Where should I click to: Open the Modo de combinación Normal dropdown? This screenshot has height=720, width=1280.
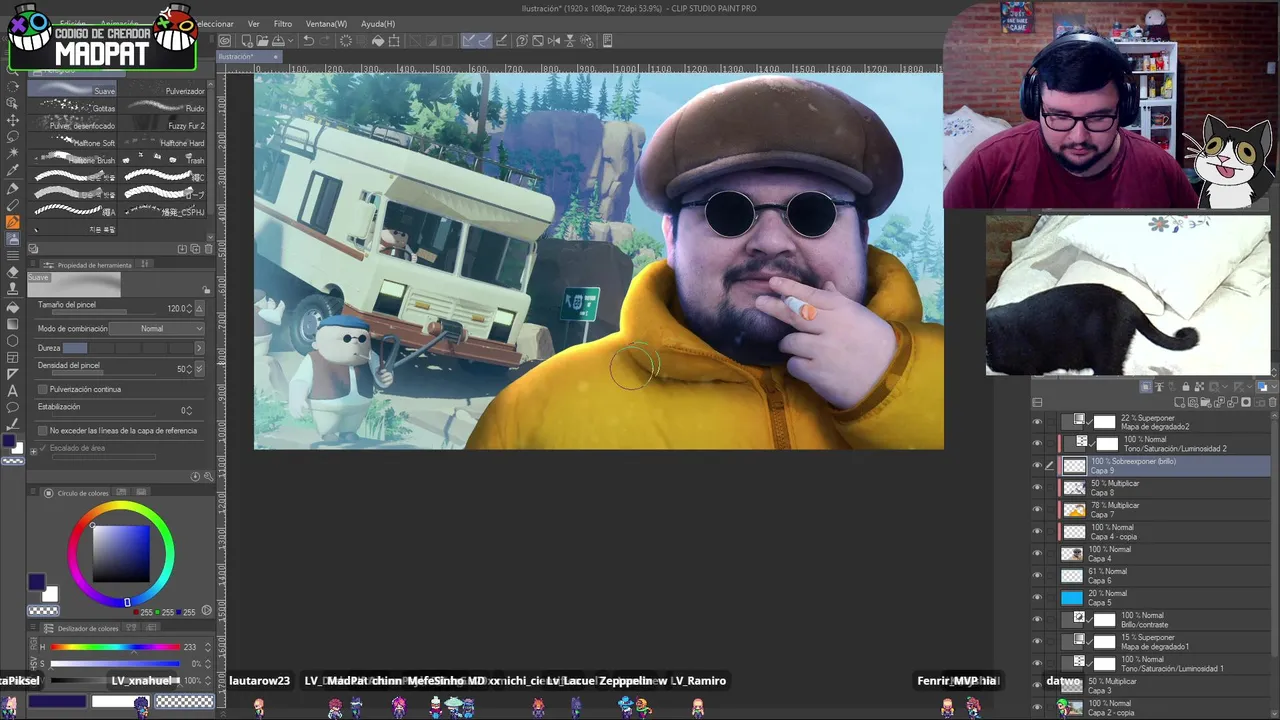click(x=157, y=329)
